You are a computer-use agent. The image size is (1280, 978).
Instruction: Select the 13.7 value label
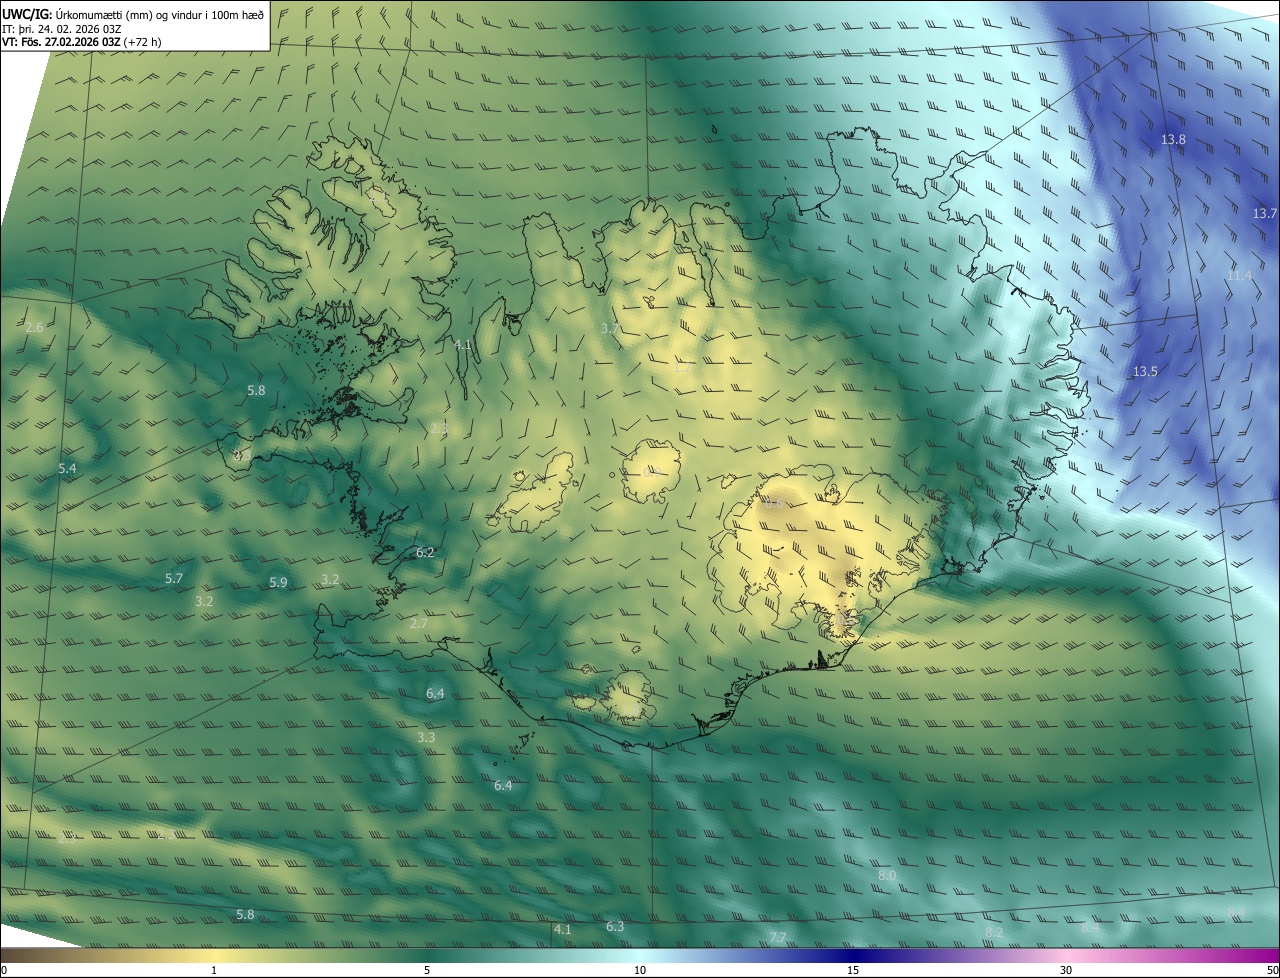pyautogui.click(x=1265, y=214)
